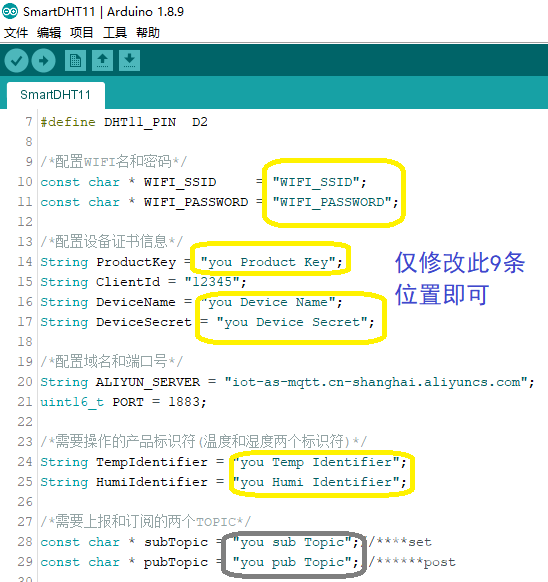Open the 工具 menu
The width and height of the screenshot is (548, 582).
coord(115,33)
